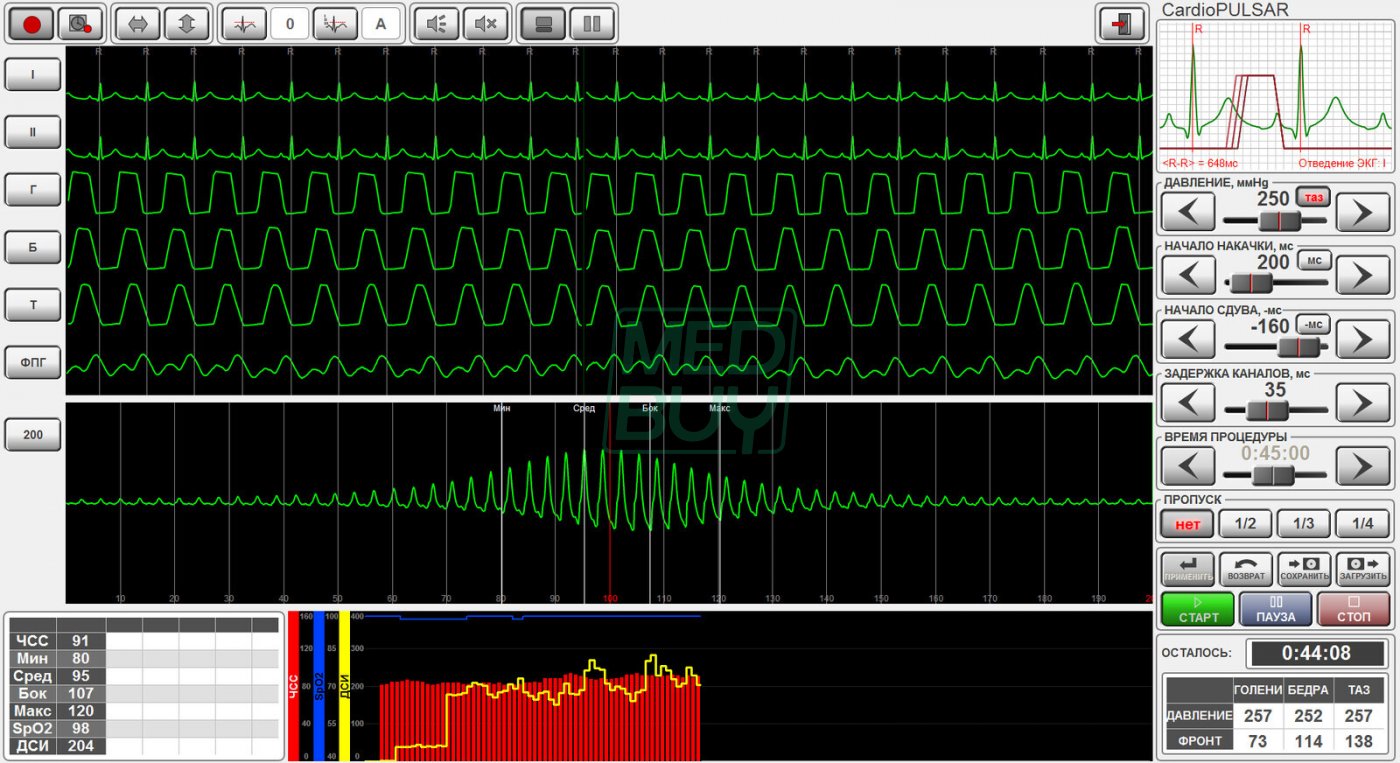Click the ECG preview thumbnail under CardioPULSAR
1400x763 pixels.
pyautogui.click(x=1275, y=97)
